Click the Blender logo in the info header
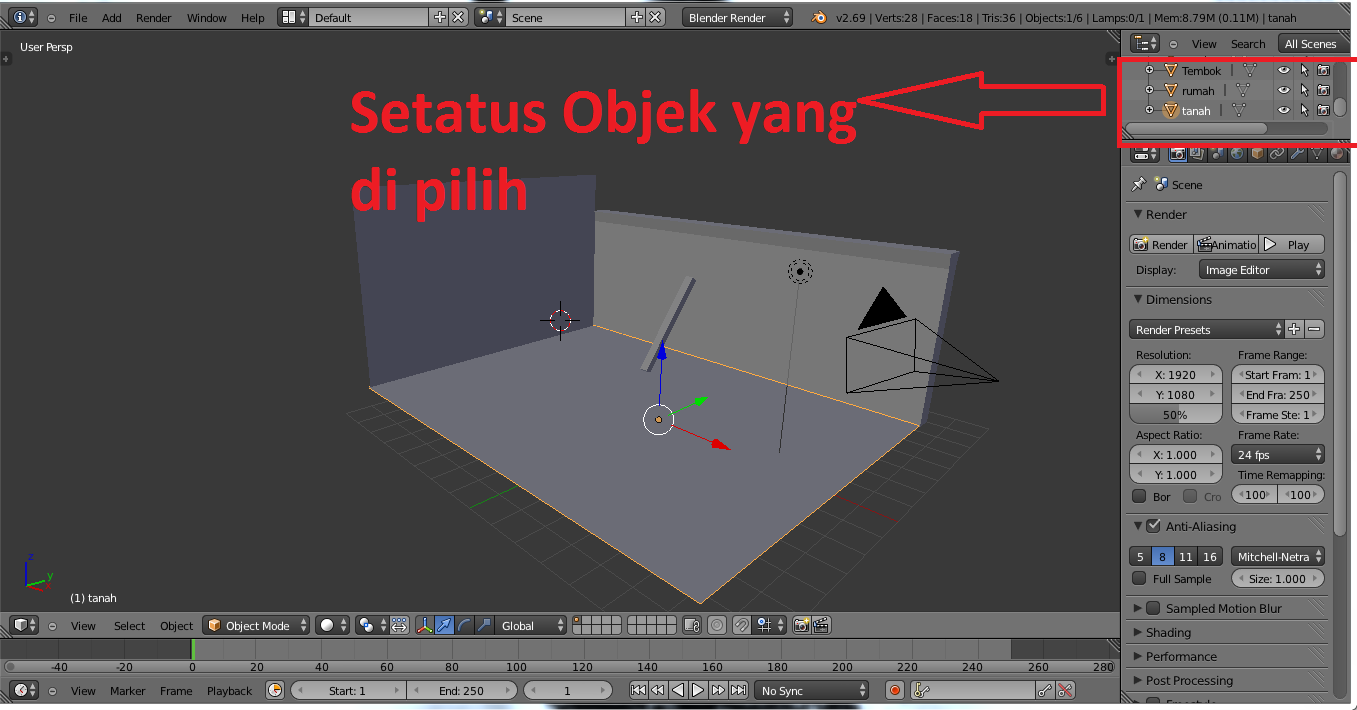This screenshot has height=710, width=1357. pyautogui.click(x=820, y=17)
